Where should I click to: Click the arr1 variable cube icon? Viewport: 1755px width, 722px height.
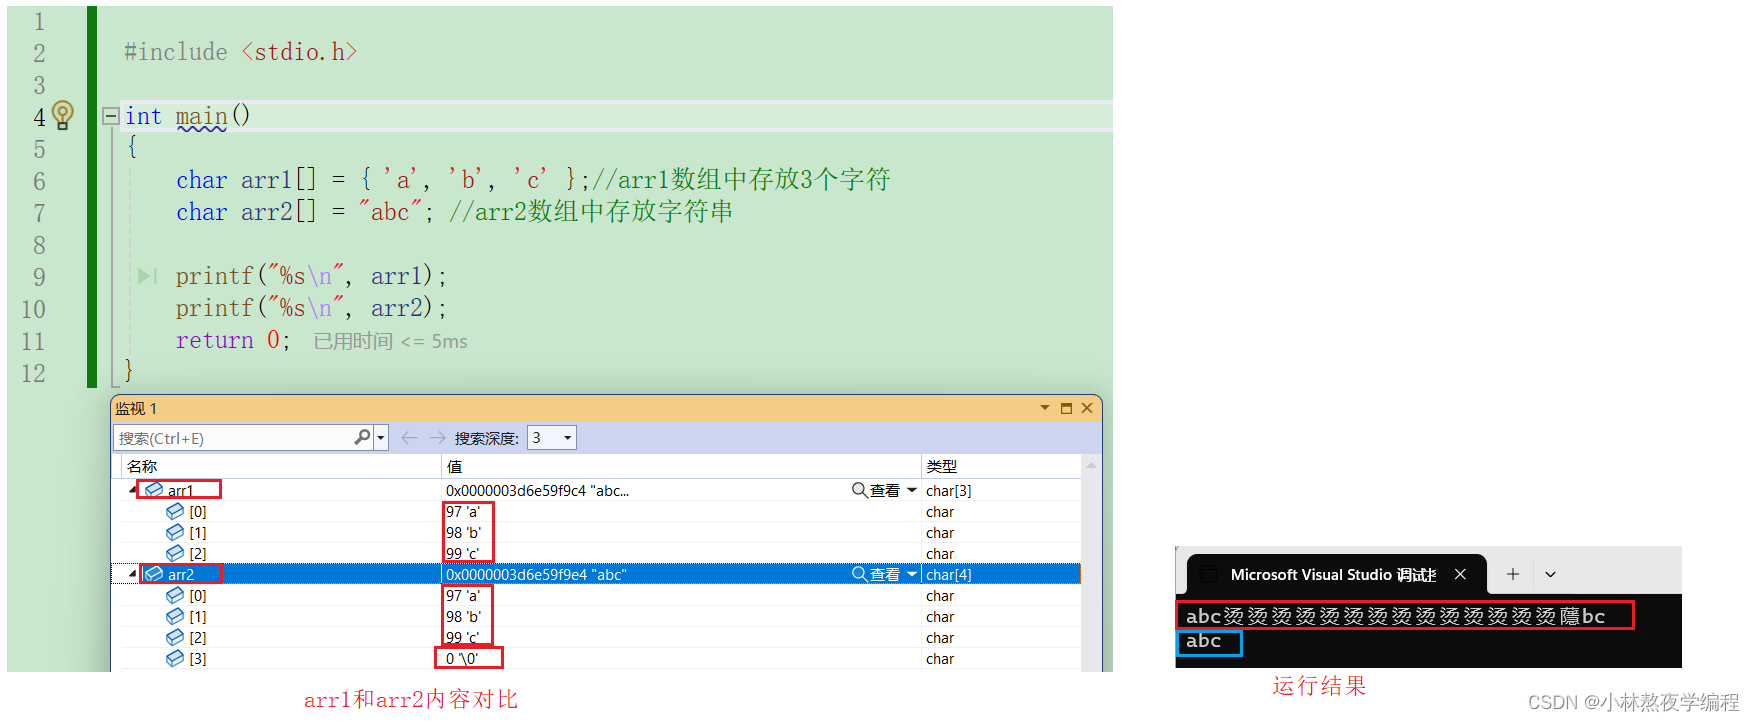154,490
